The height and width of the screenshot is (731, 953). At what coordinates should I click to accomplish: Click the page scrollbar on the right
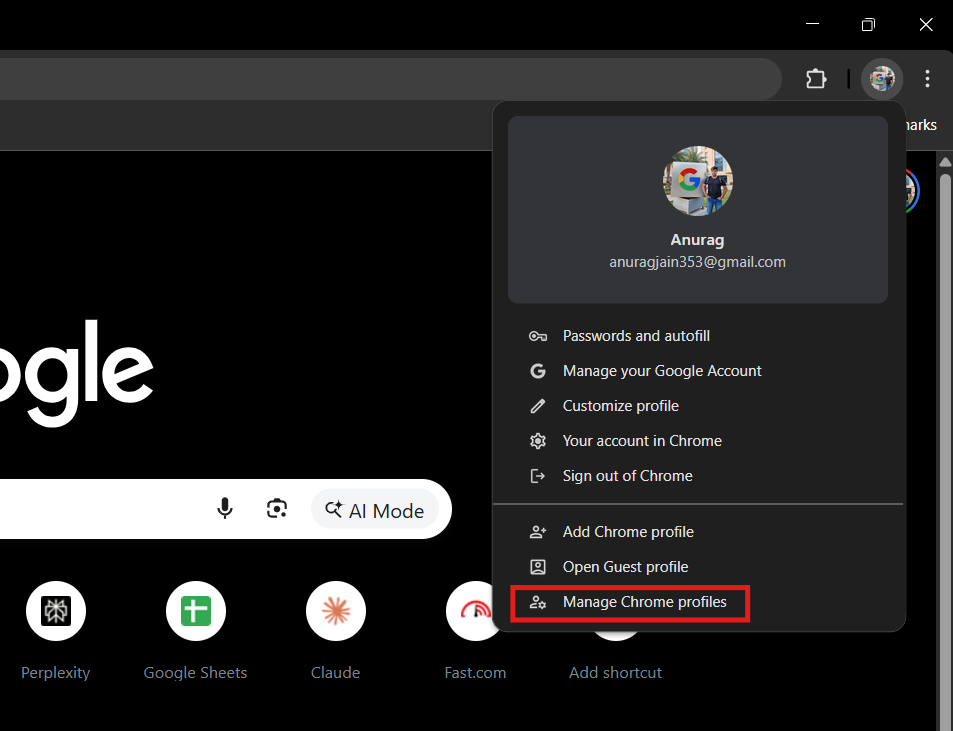point(944,300)
